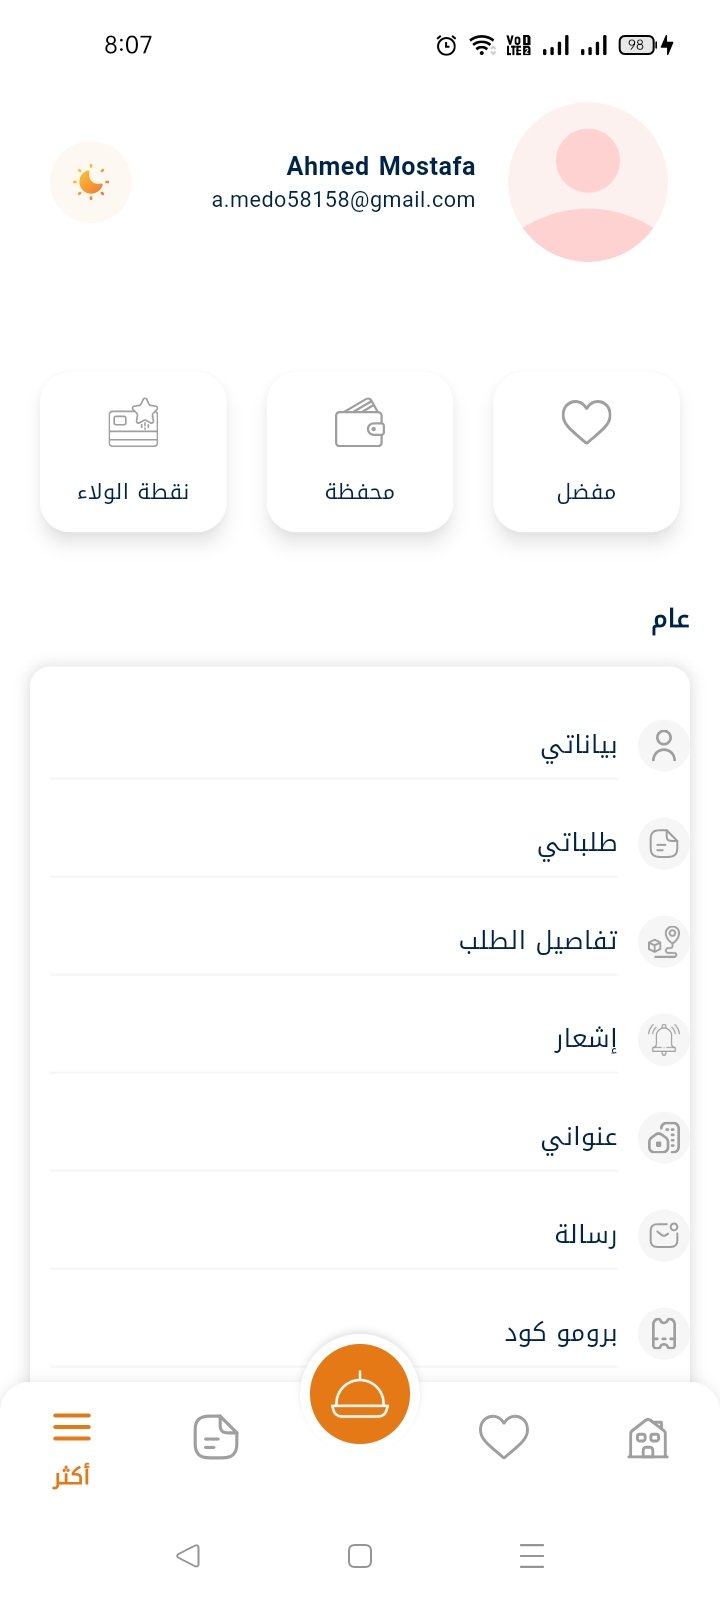Toggle the dark/light theme sun-moon button
The image size is (720, 1600).
(x=91, y=182)
